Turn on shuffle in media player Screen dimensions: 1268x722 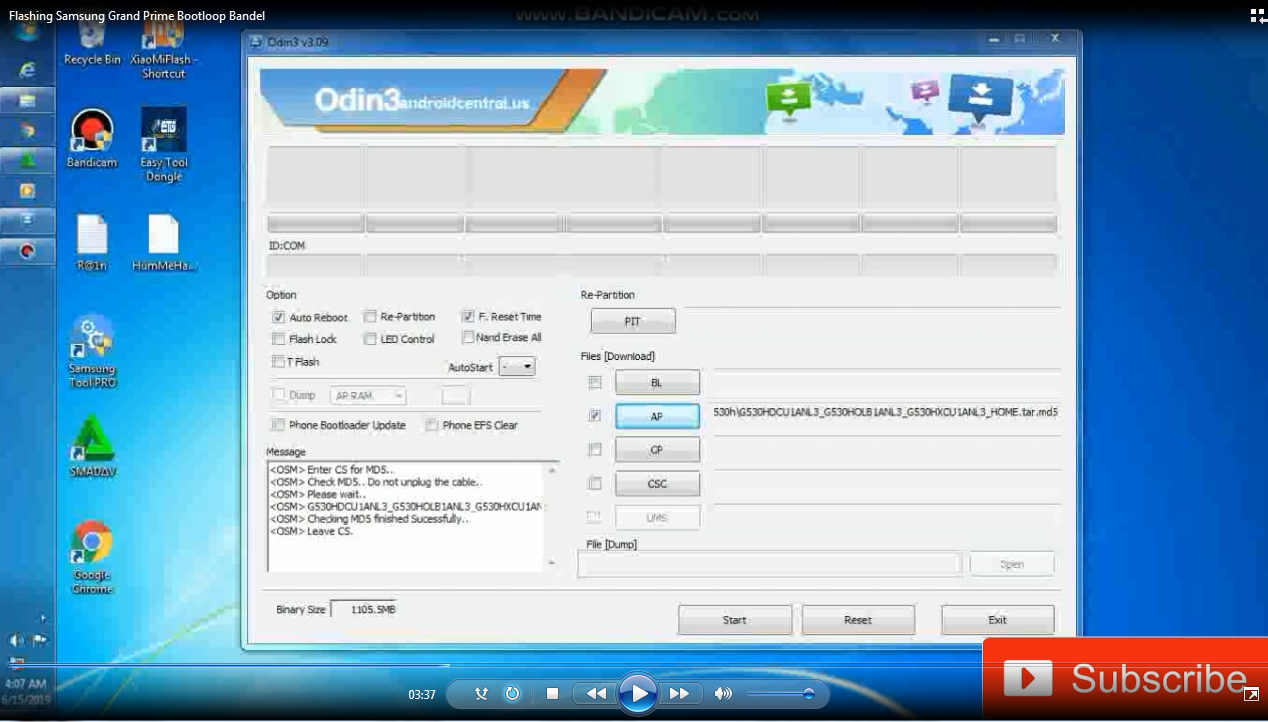[x=482, y=693]
